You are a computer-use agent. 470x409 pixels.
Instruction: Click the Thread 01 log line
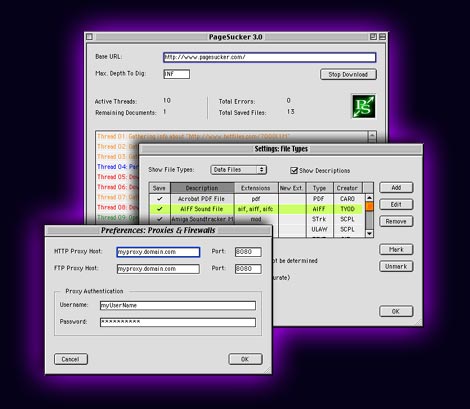pos(193,136)
